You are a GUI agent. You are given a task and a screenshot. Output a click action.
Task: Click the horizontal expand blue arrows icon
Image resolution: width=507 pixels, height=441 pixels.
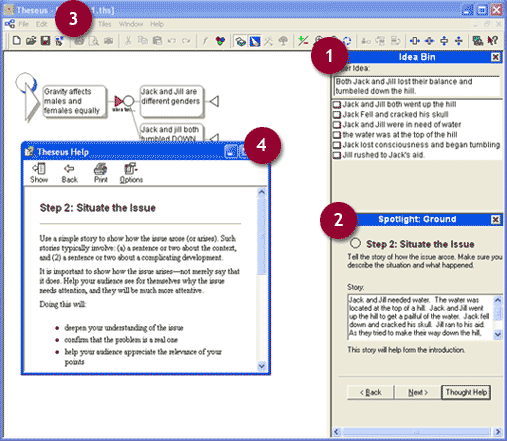(415, 41)
